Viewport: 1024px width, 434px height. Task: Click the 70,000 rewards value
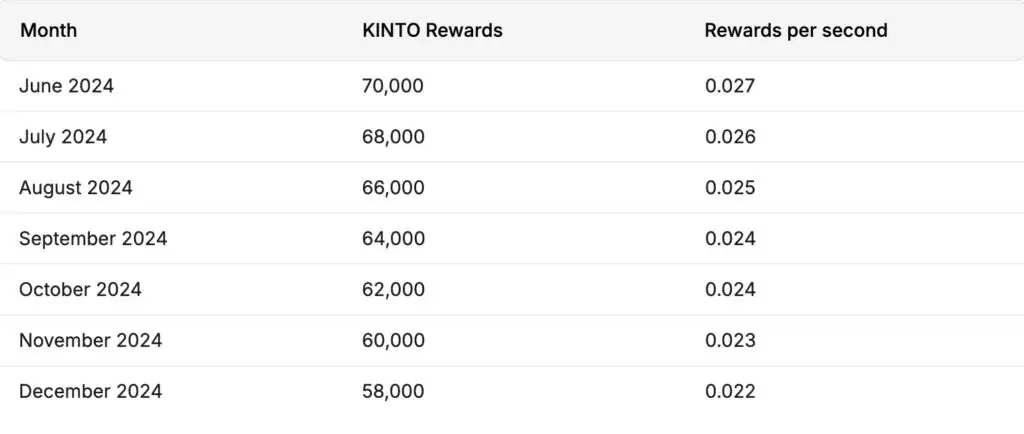pos(393,86)
